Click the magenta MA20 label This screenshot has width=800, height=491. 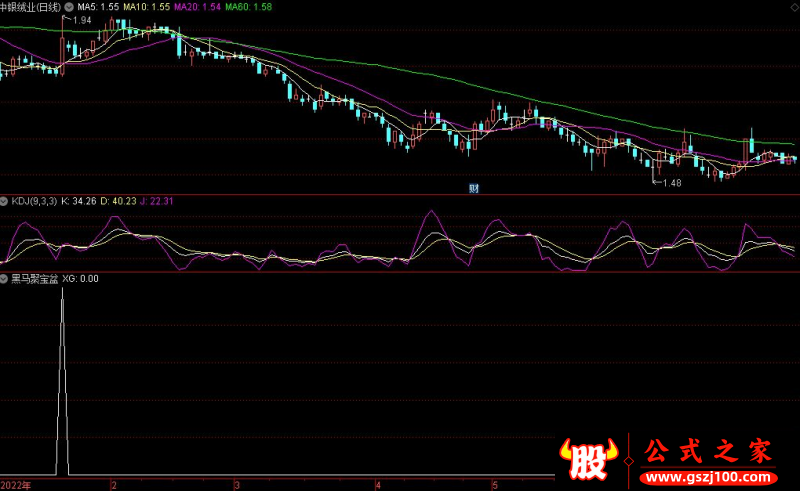195,6
